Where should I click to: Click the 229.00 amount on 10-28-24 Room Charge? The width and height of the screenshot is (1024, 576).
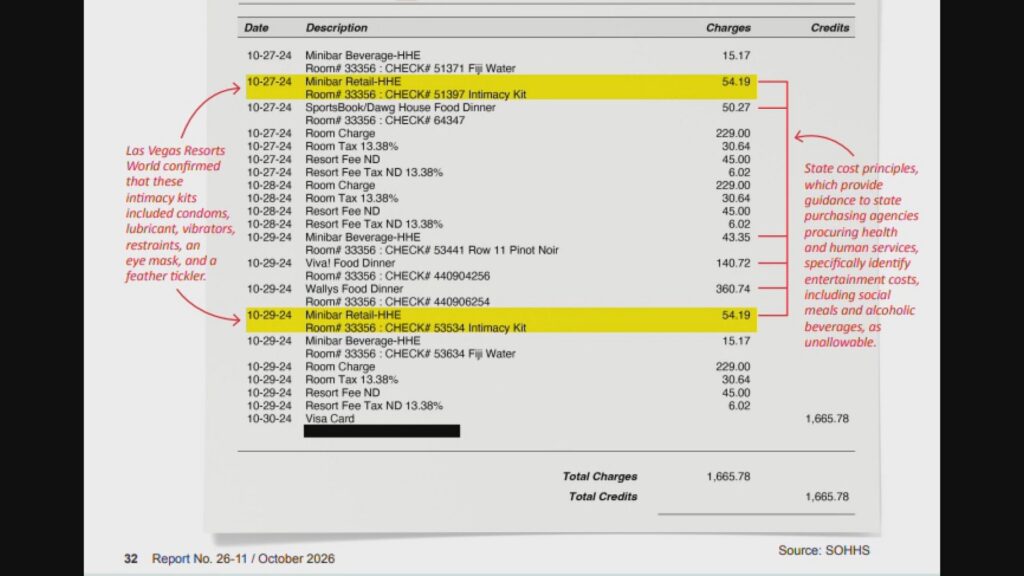pos(733,185)
